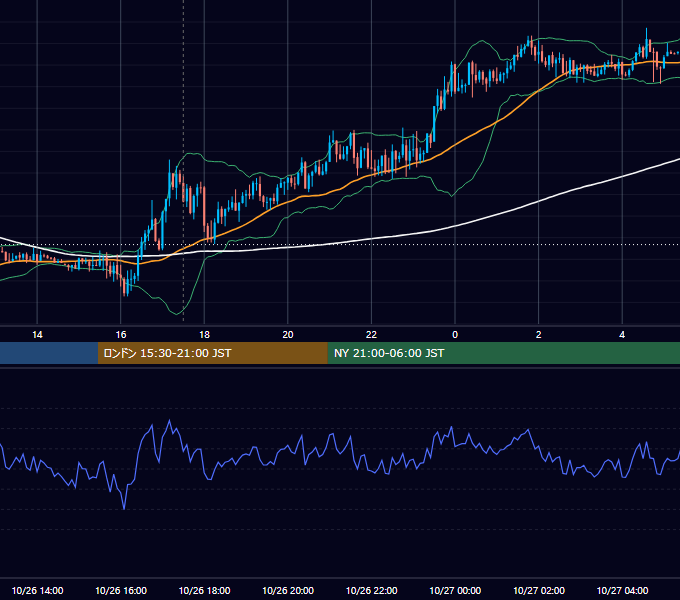Click the 10/26 18:00 date label
This screenshot has width=680, height=600.
(x=204, y=590)
